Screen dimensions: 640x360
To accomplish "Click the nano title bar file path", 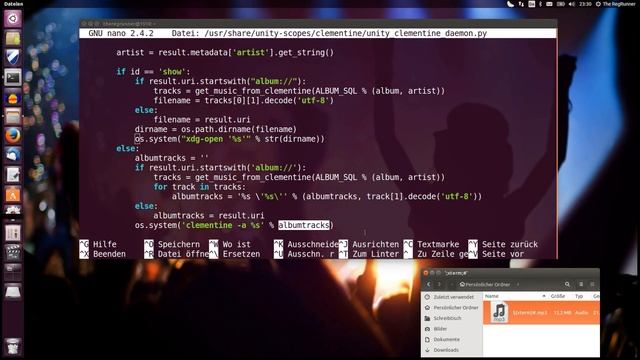I will 345,33.
